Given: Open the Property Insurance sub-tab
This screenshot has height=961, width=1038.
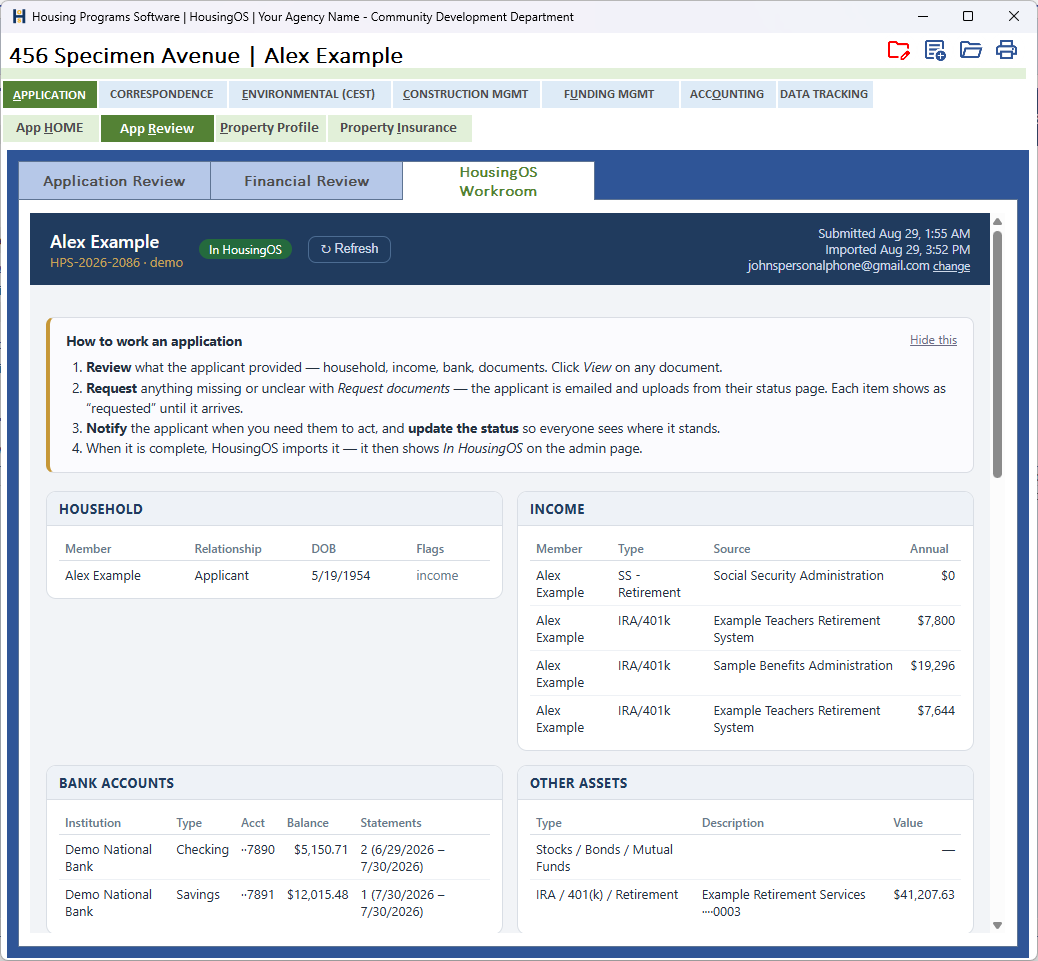Looking at the screenshot, I should pos(399,128).
